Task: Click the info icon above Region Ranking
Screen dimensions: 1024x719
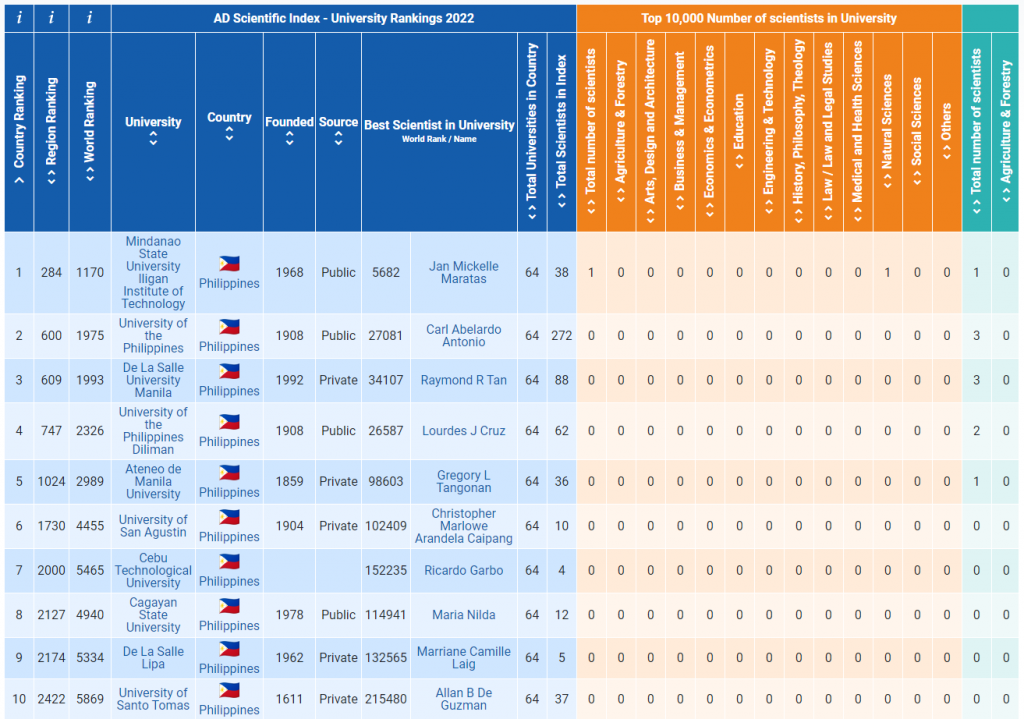Action: [x=51, y=18]
